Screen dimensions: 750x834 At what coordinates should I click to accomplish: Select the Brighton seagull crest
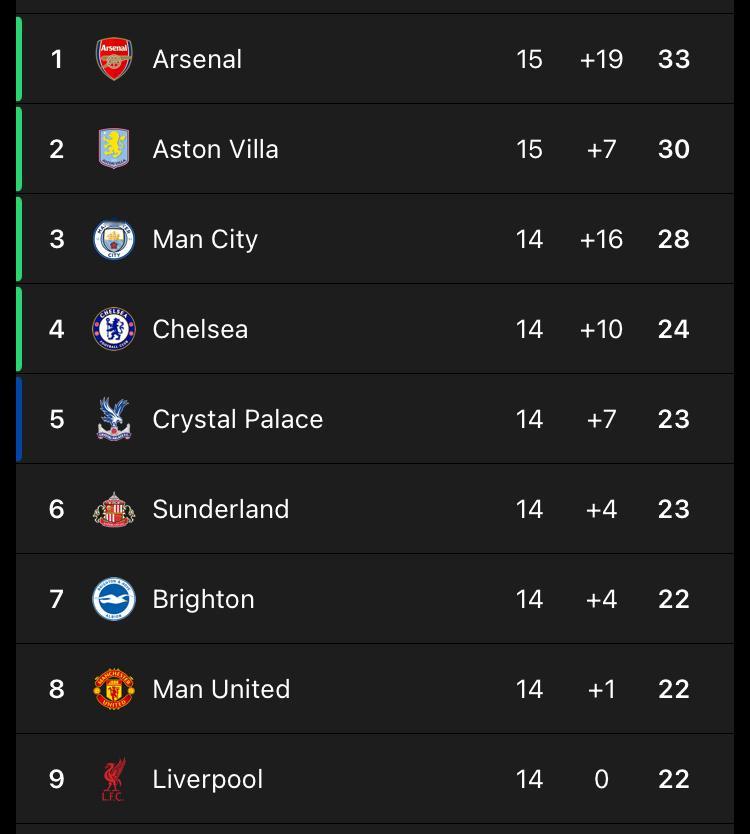point(114,599)
